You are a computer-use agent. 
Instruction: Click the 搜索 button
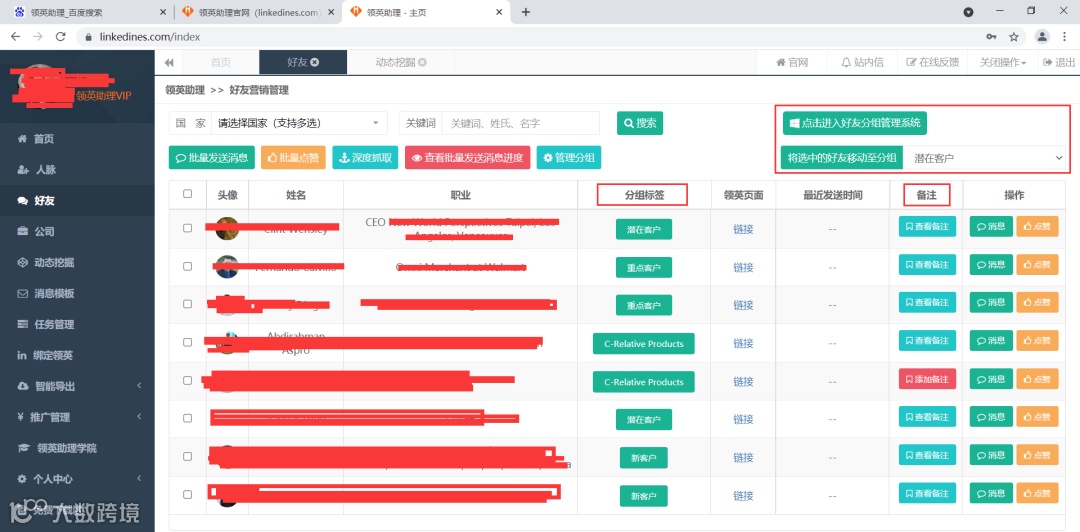pos(640,123)
